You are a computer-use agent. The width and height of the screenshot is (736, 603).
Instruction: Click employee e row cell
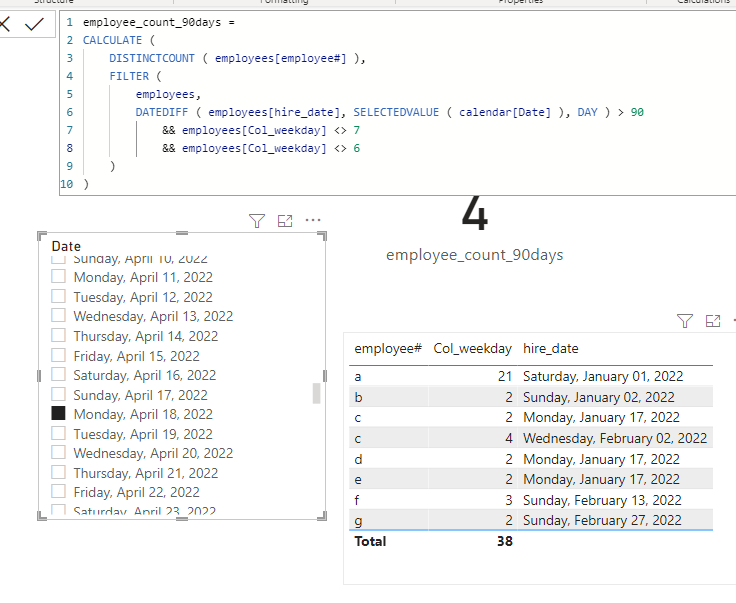pyautogui.click(x=358, y=480)
